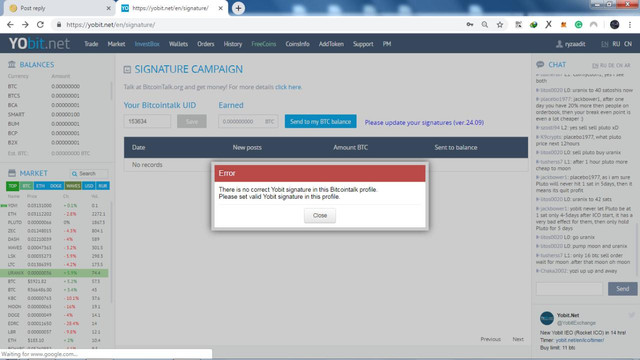The width and height of the screenshot is (640, 360).
Task: Click Send to my BTC balance button
Action: (x=320, y=121)
